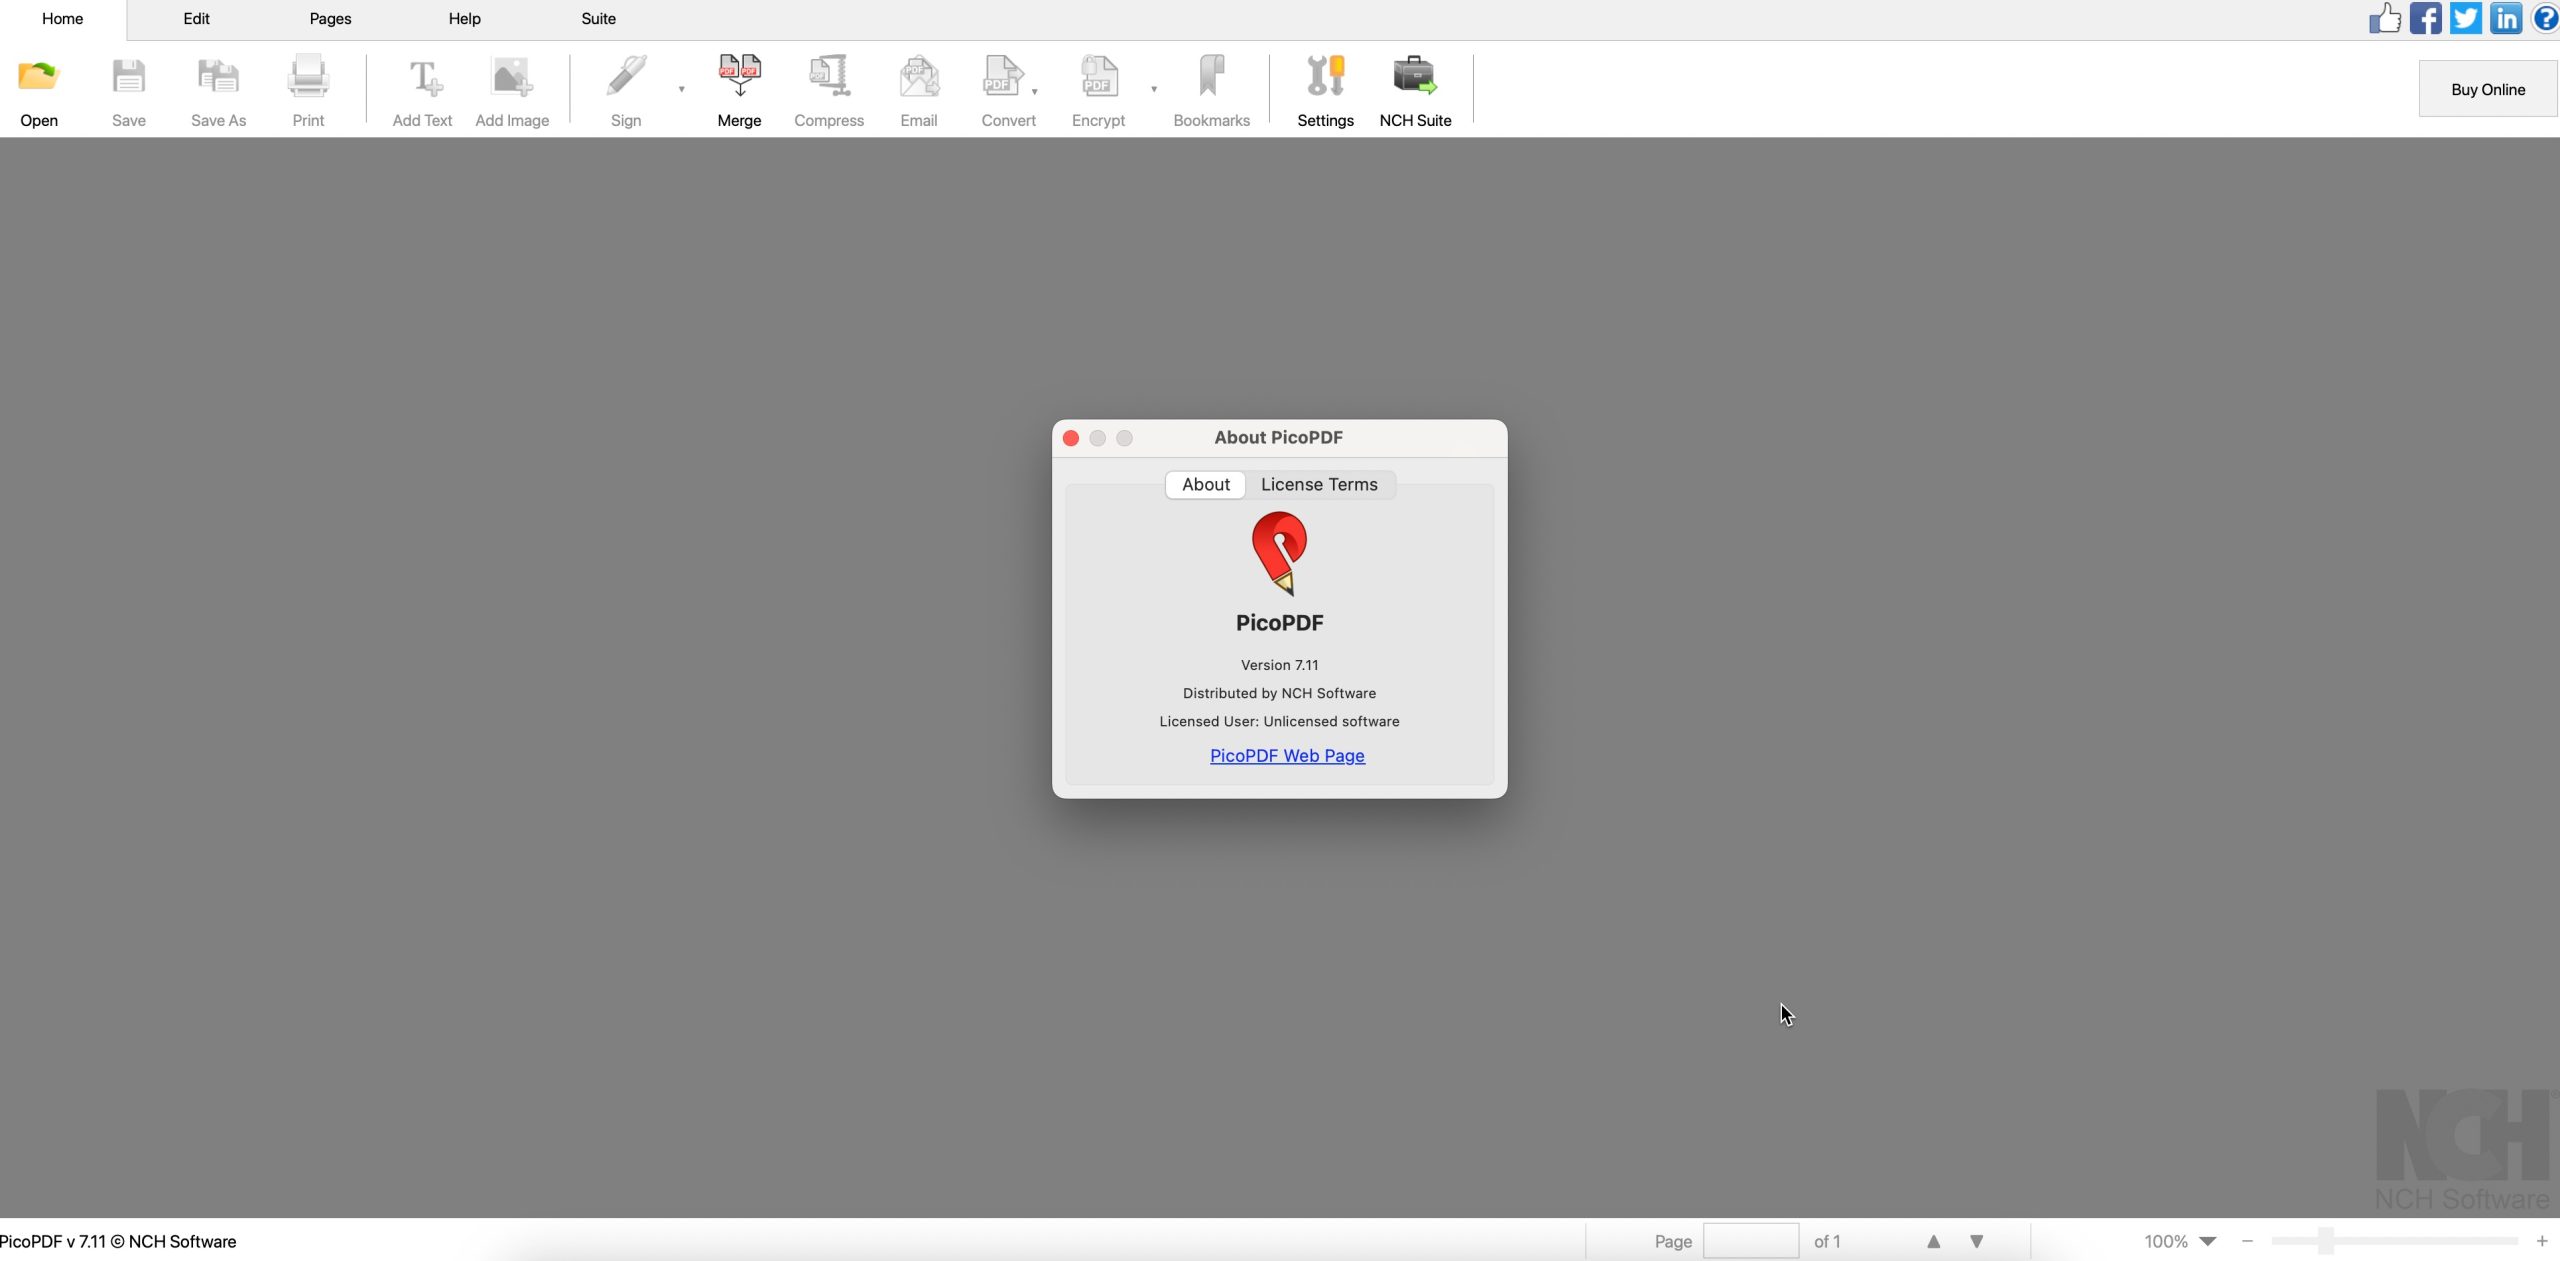2560x1261 pixels.
Task: Switch to the Suite tab
Action: tap(598, 19)
